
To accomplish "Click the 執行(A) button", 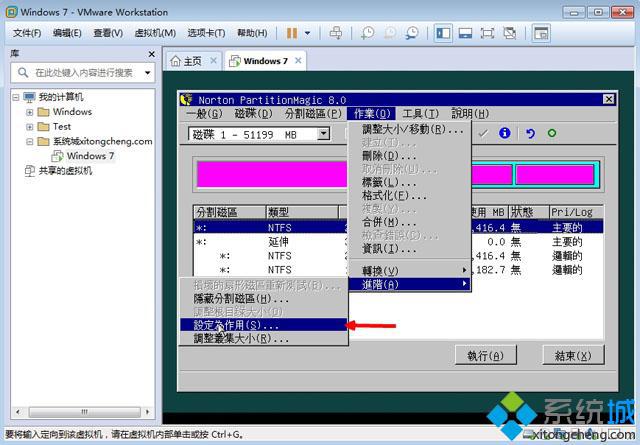I will point(486,356).
